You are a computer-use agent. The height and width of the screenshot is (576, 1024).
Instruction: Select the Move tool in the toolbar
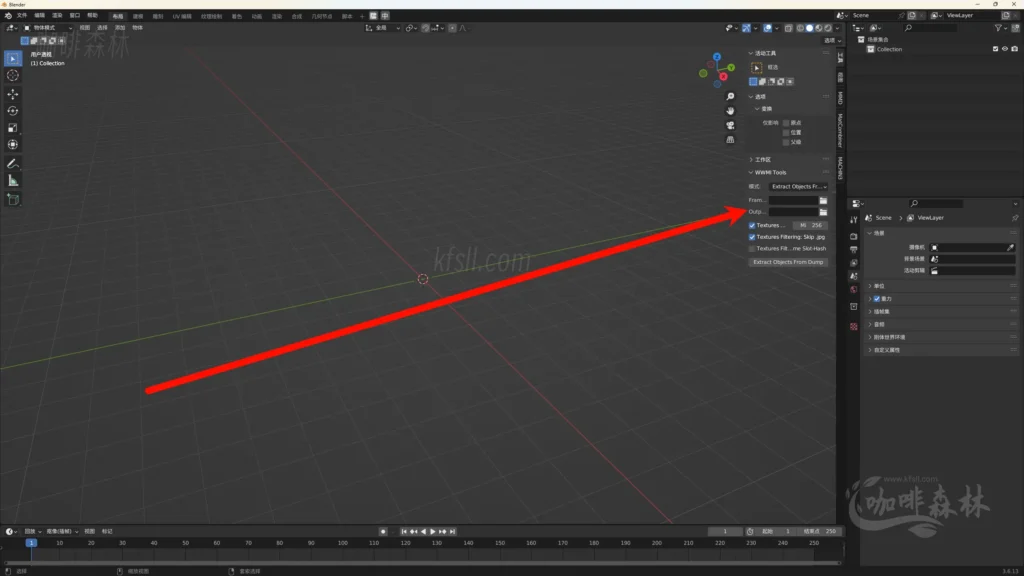(x=13, y=93)
